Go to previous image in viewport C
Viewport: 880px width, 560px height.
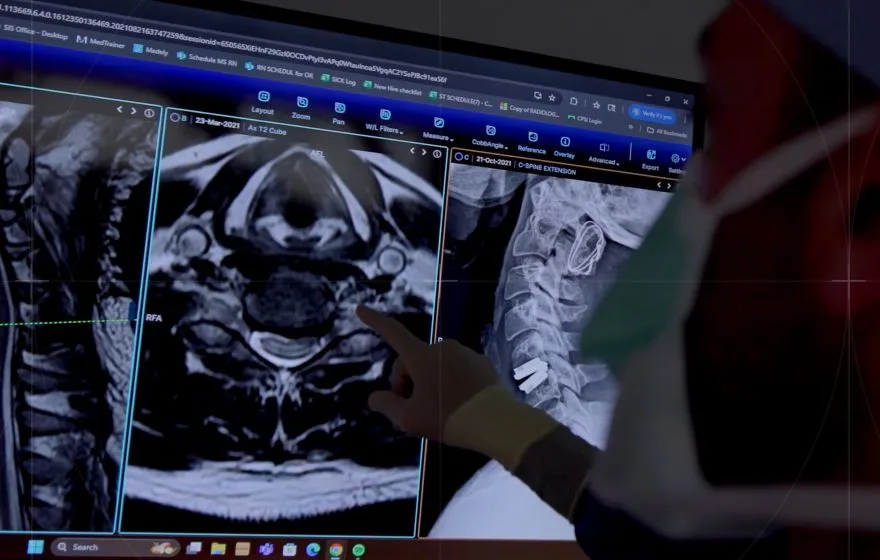[659, 185]
